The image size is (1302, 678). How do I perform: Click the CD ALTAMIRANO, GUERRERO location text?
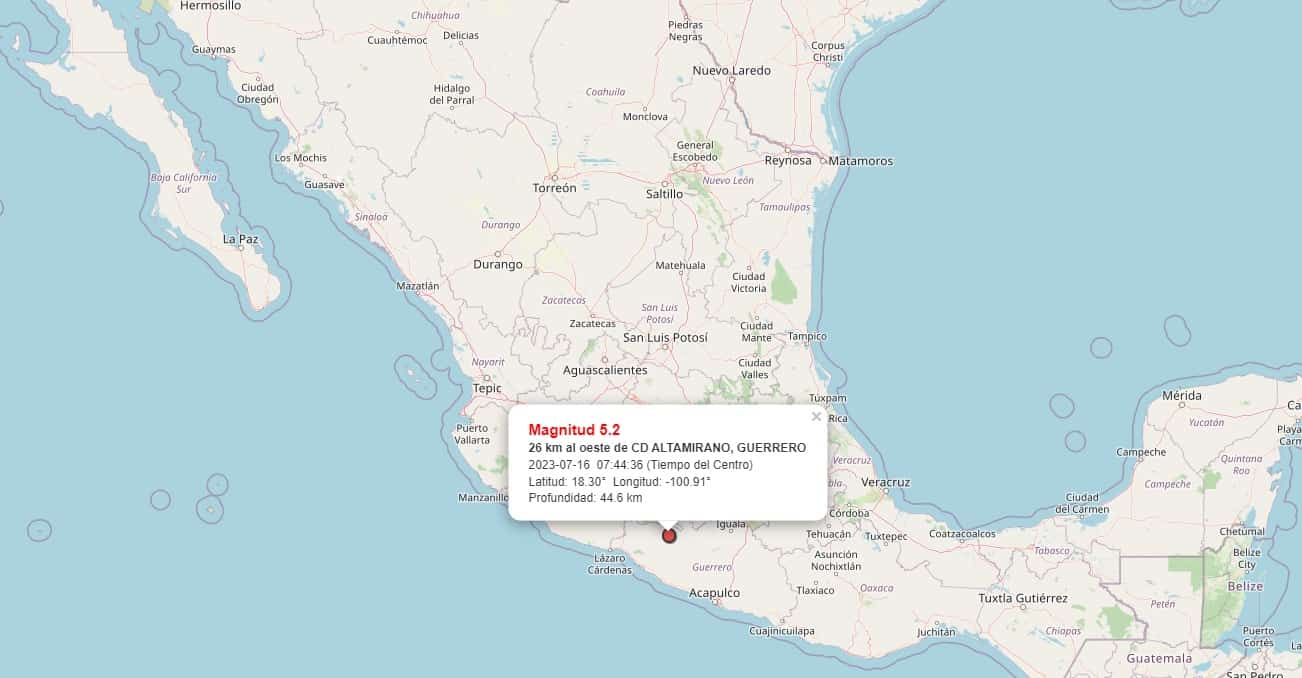[718, 447]
